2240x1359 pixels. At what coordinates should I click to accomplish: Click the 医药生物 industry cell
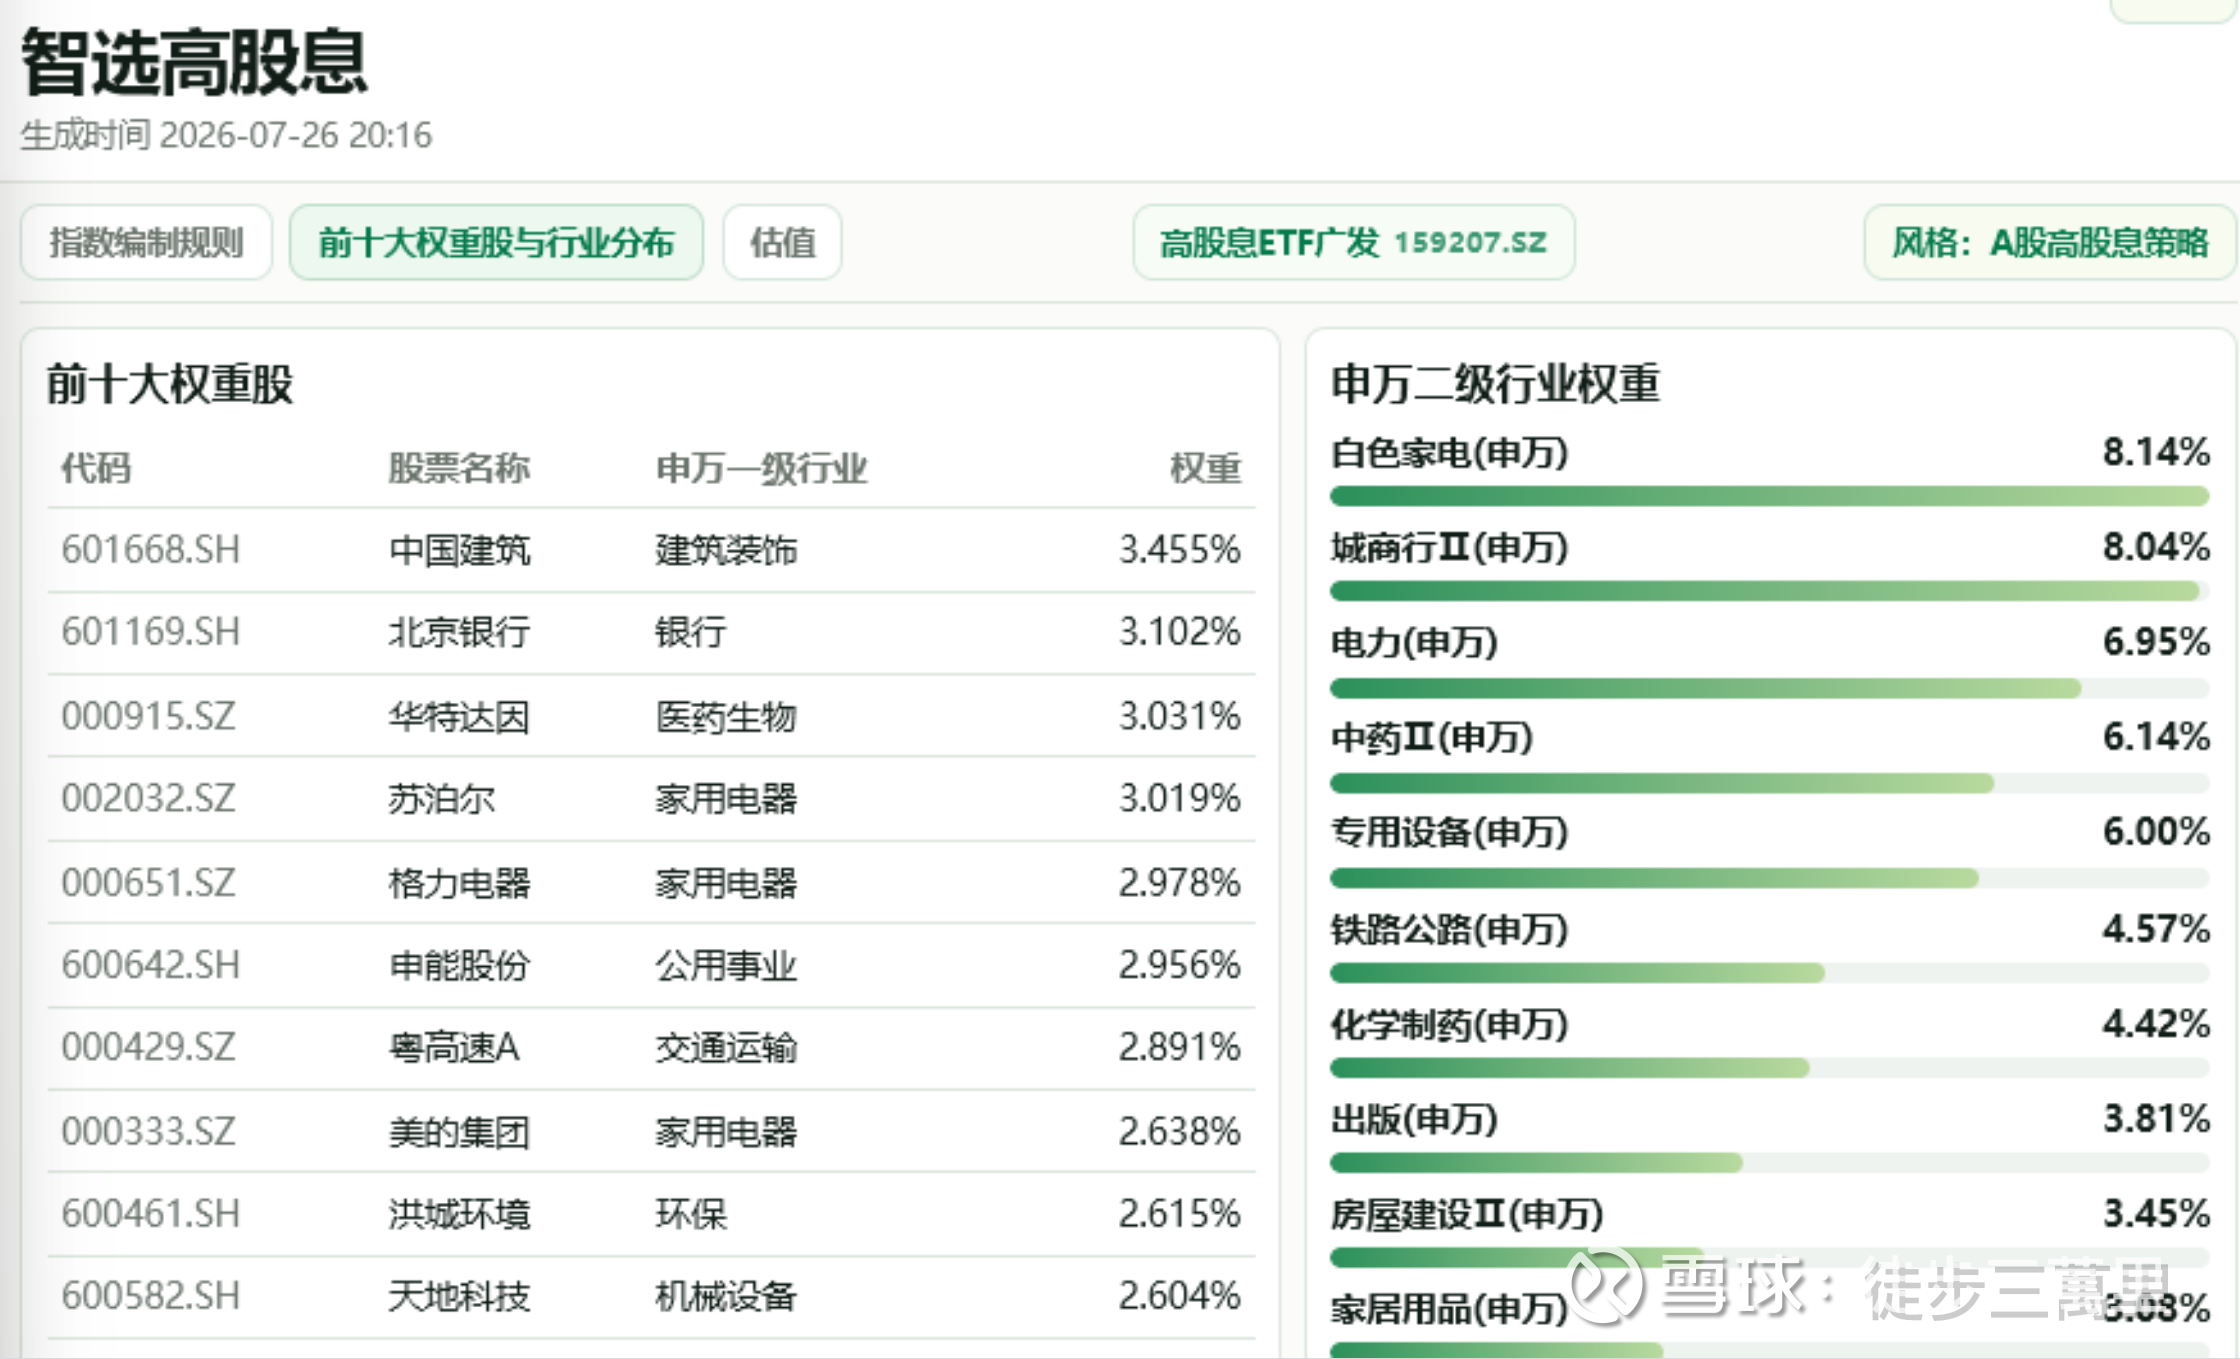726,716
